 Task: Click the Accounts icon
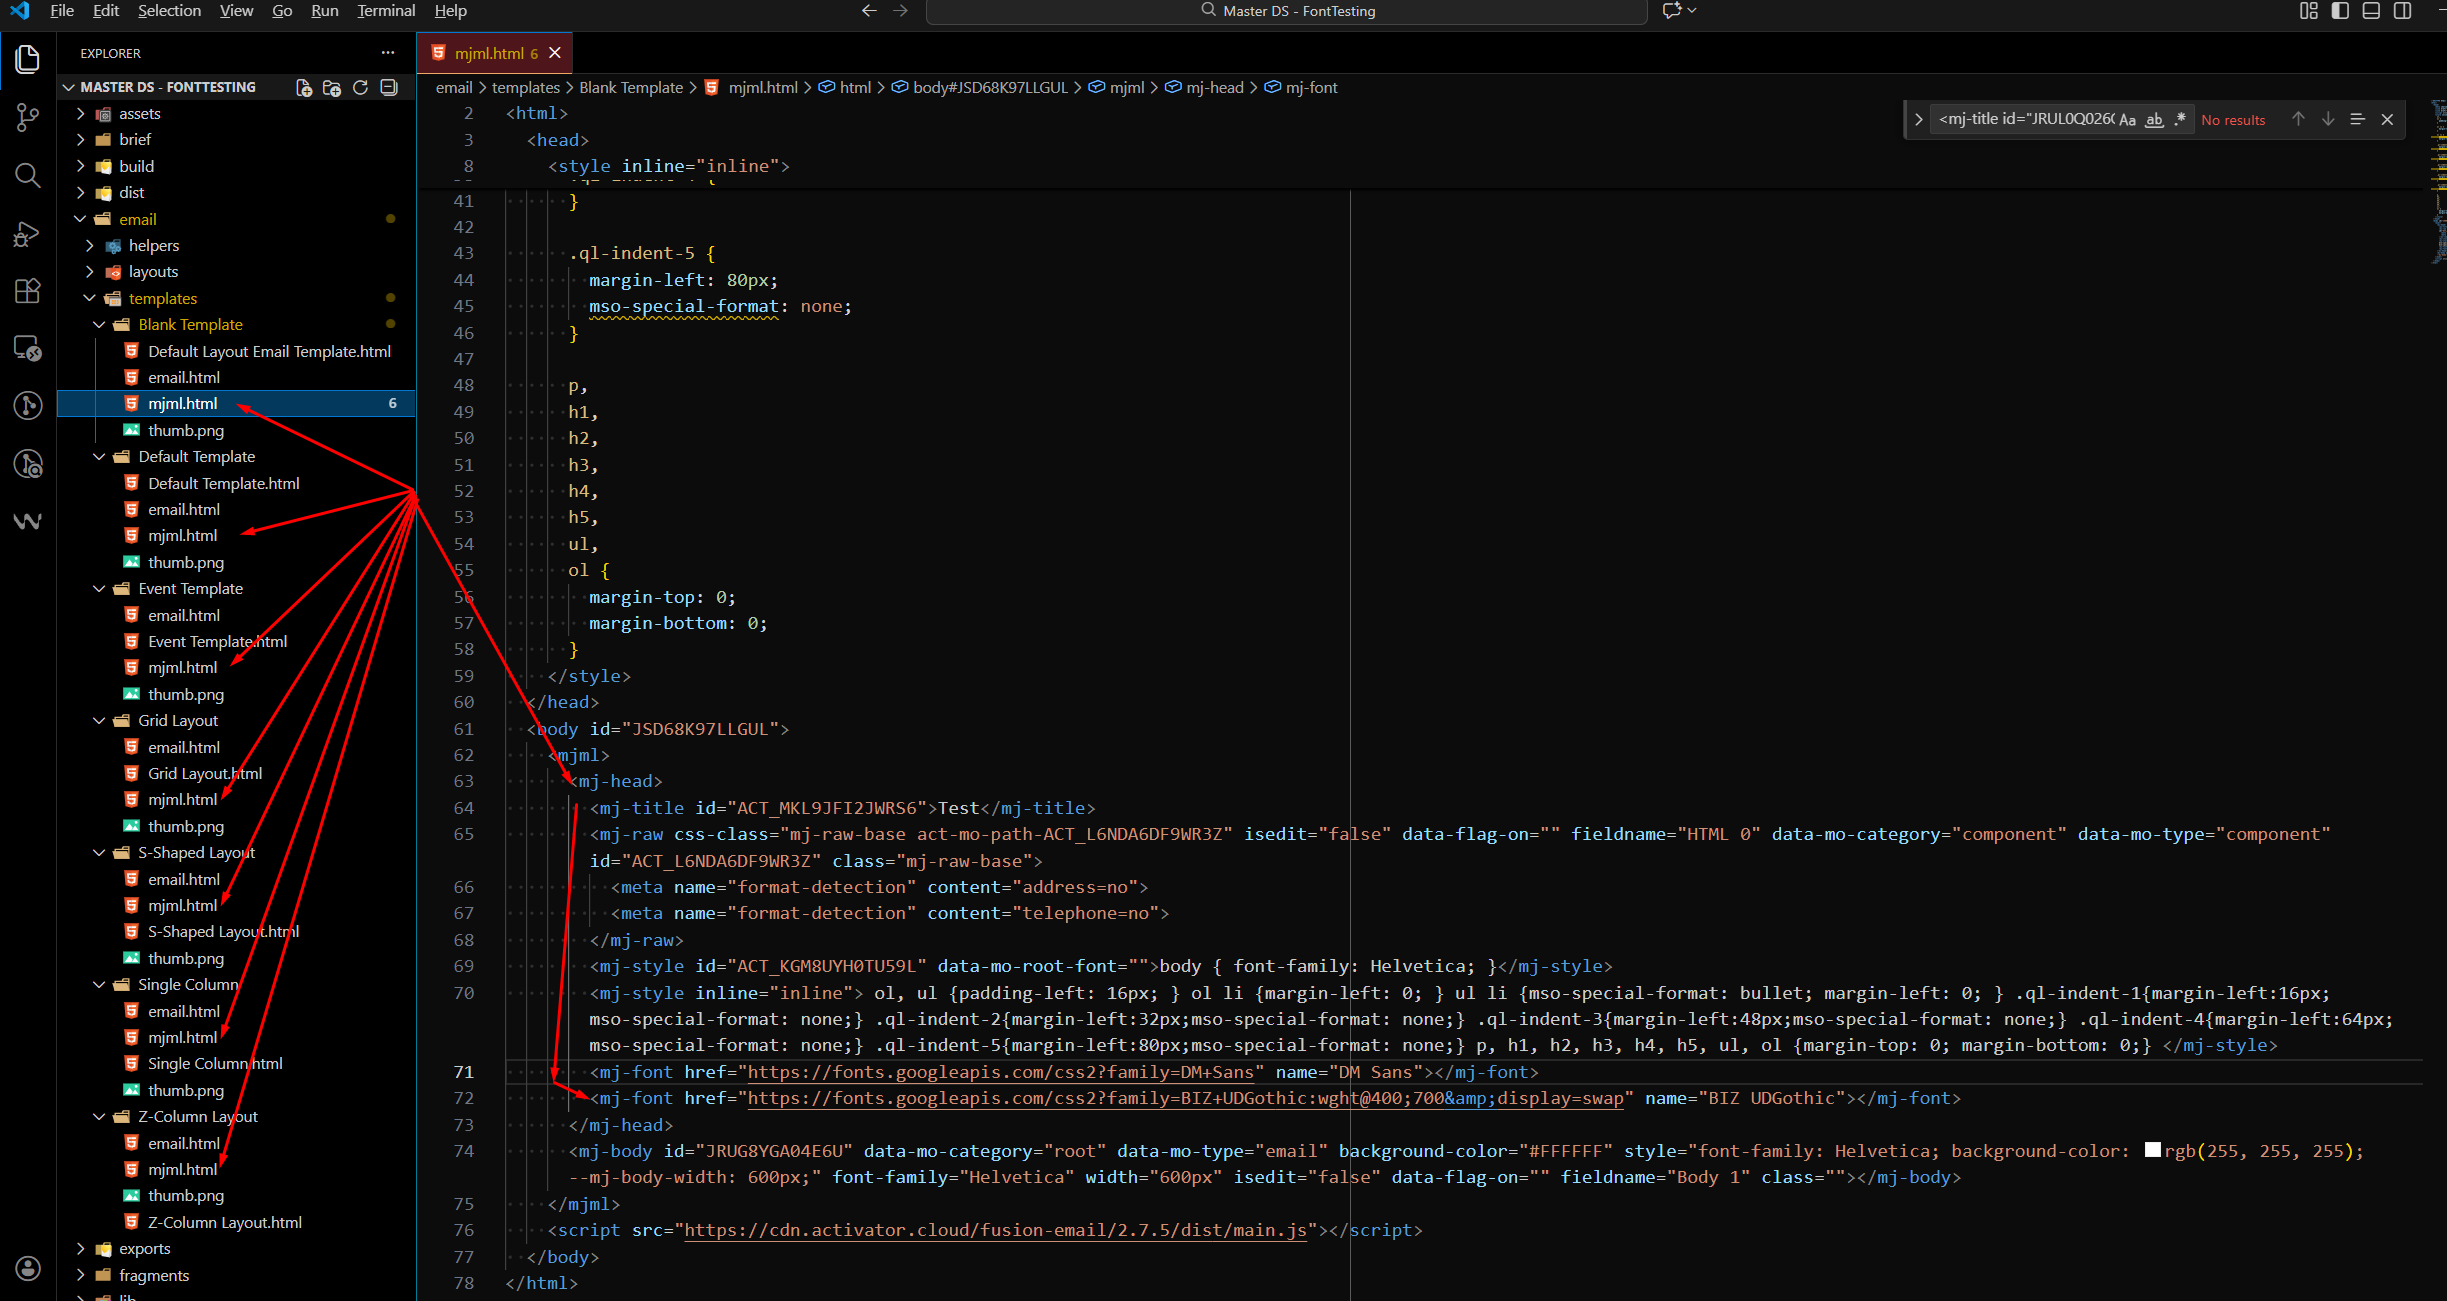(28, 1268)
